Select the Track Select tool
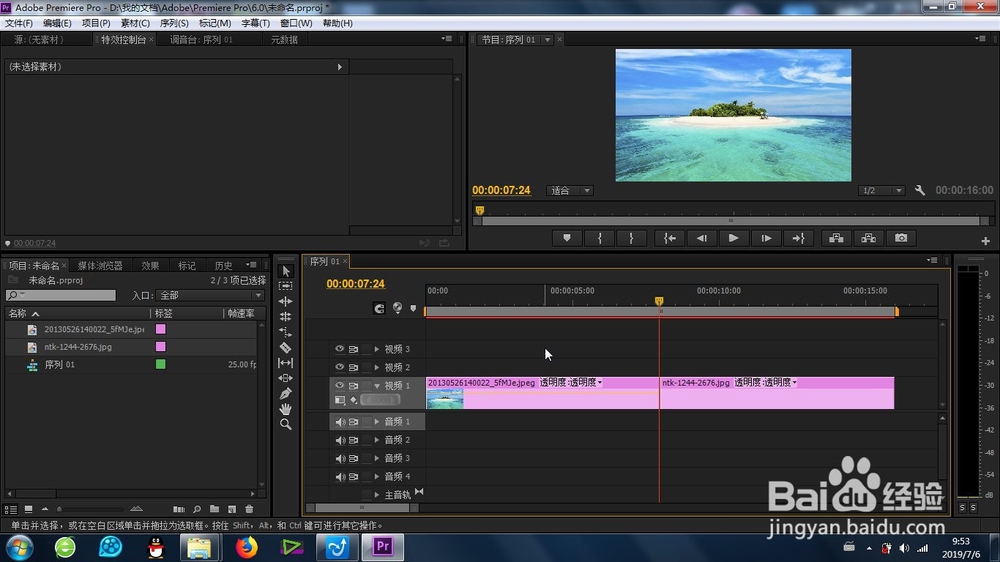This screenshot has width=1000, height=562. tap(286, 286)
